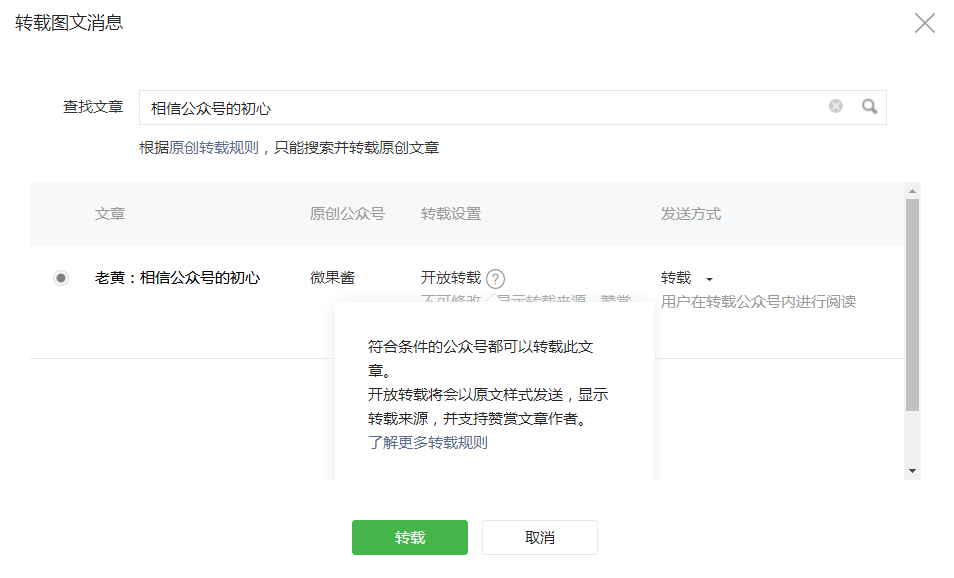Click the 取消 button
954x578 pixels.
540,537
